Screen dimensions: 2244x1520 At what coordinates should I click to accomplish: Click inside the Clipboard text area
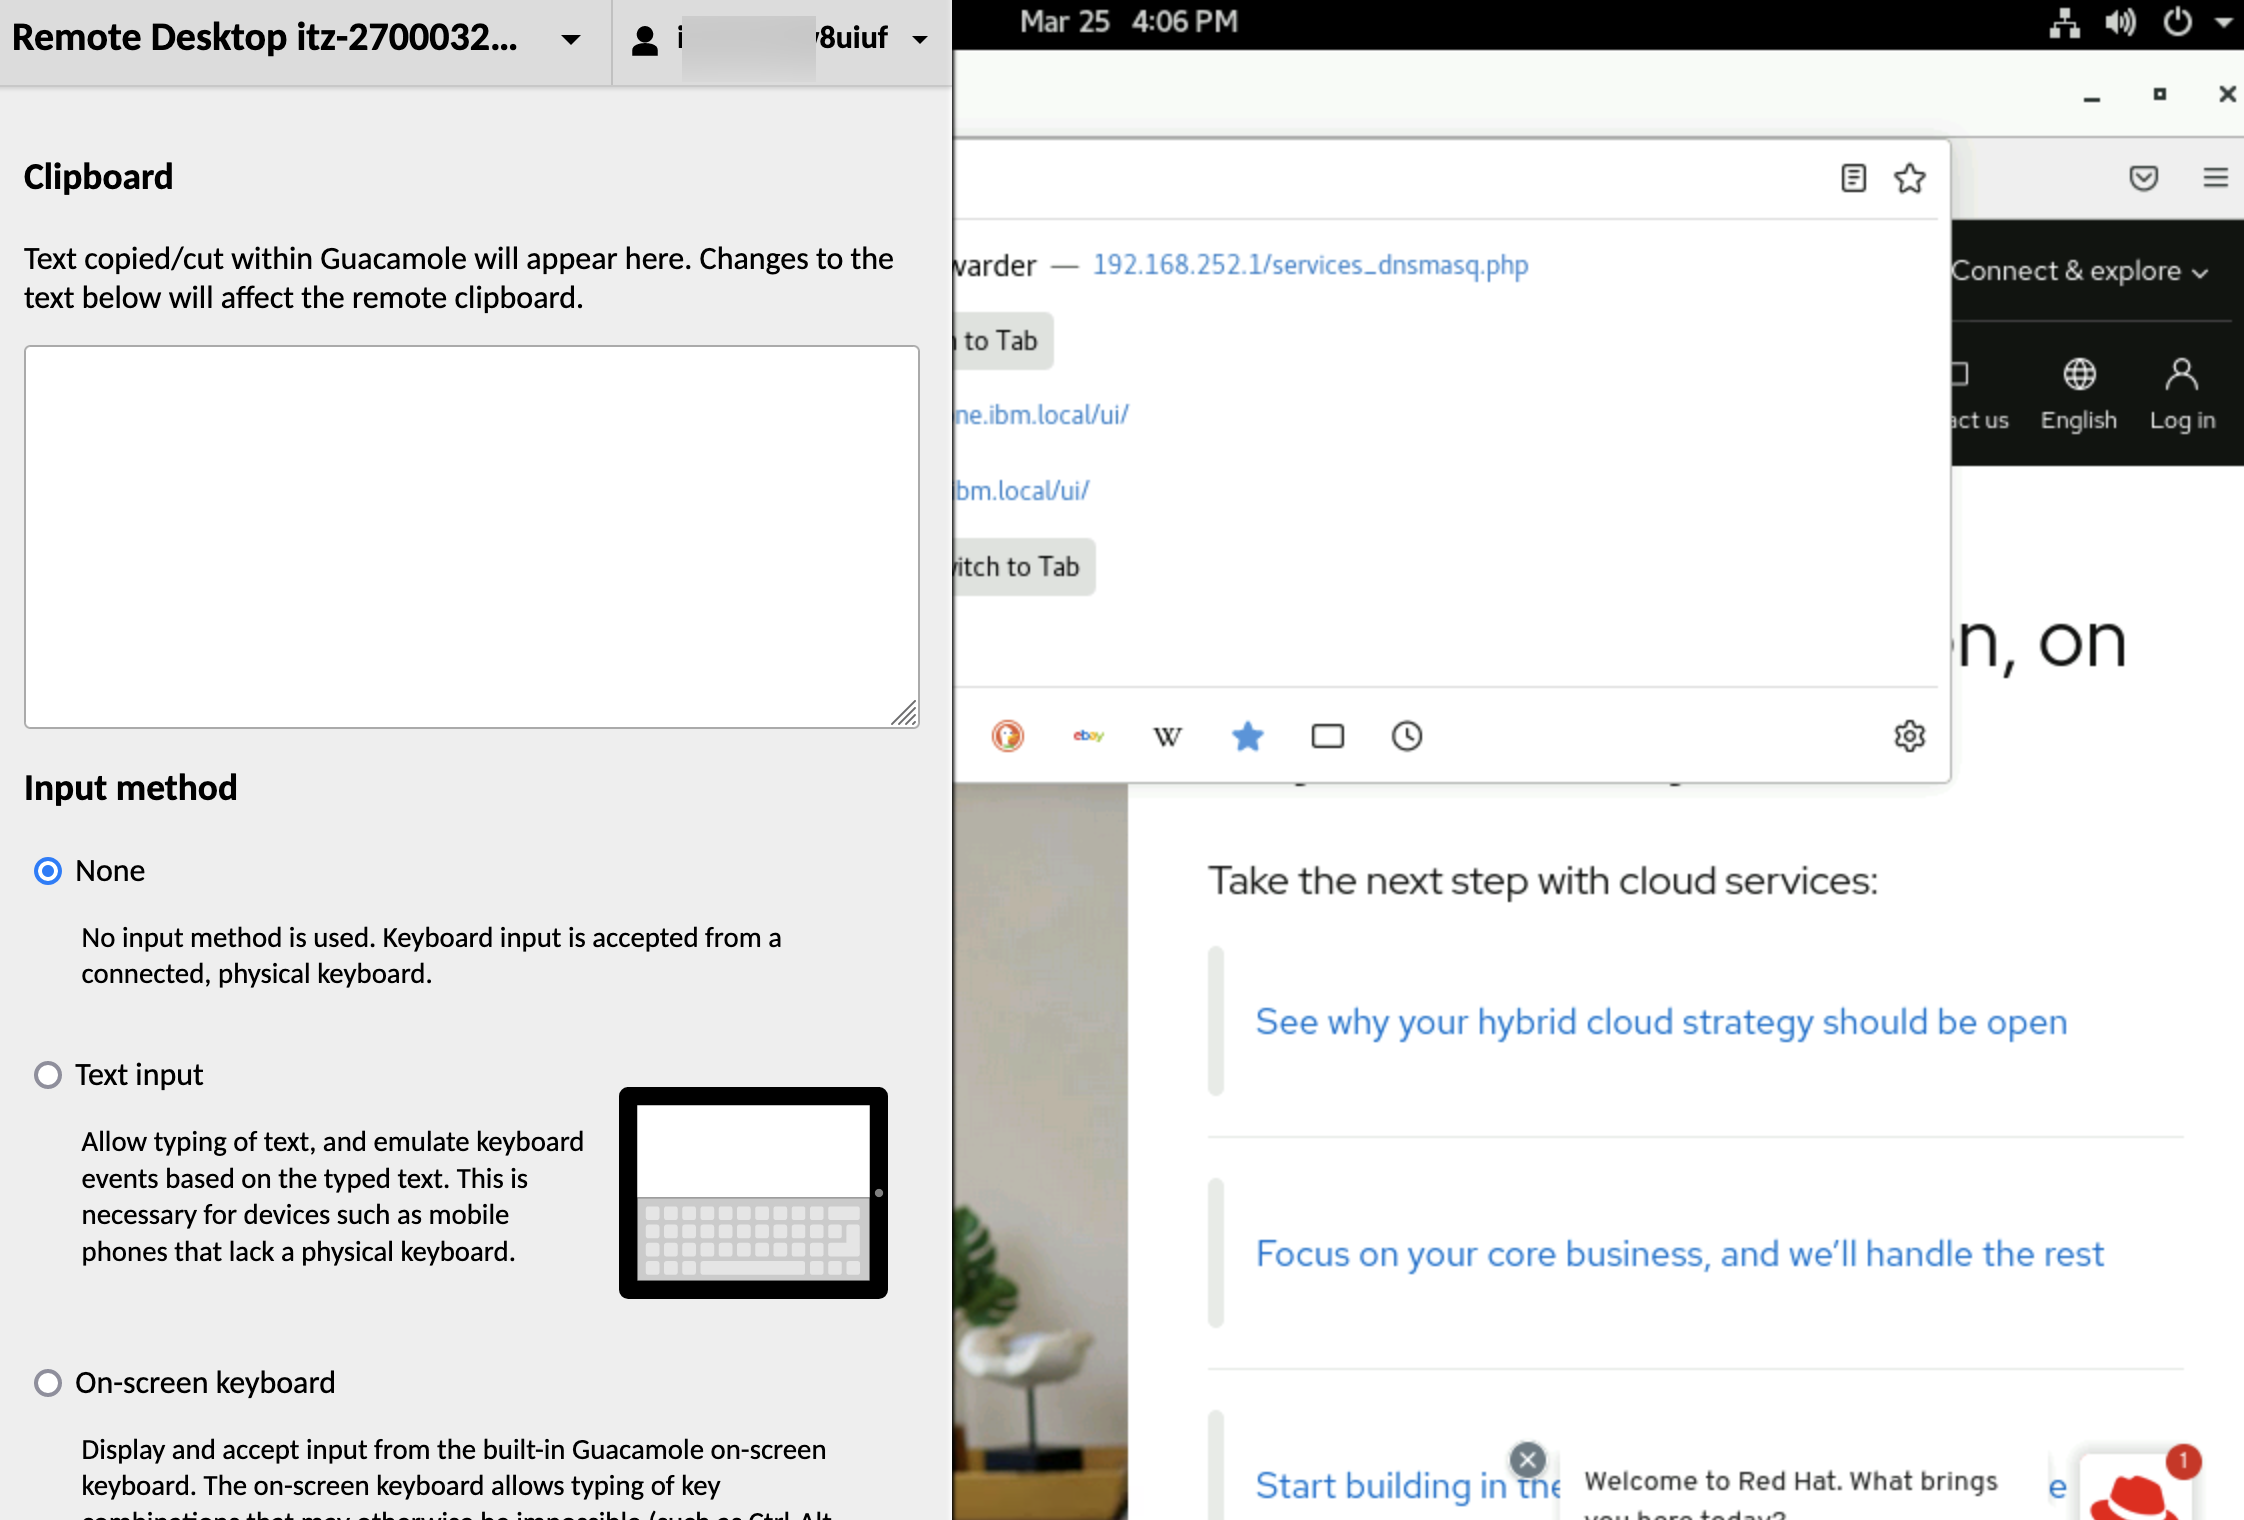coord(472,536)
